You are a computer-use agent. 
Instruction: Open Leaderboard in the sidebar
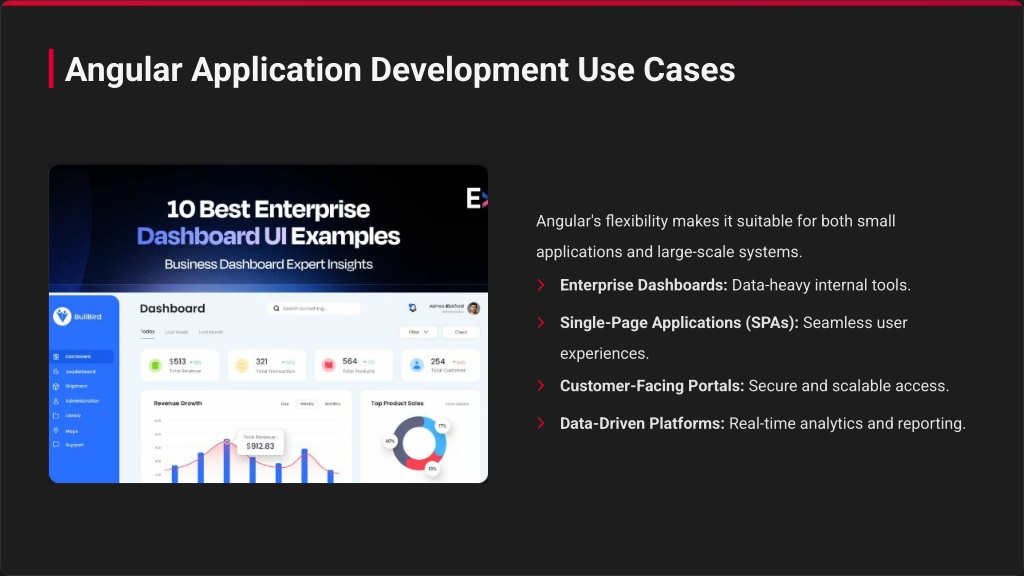pyautogui.click(x=80, y=371)
